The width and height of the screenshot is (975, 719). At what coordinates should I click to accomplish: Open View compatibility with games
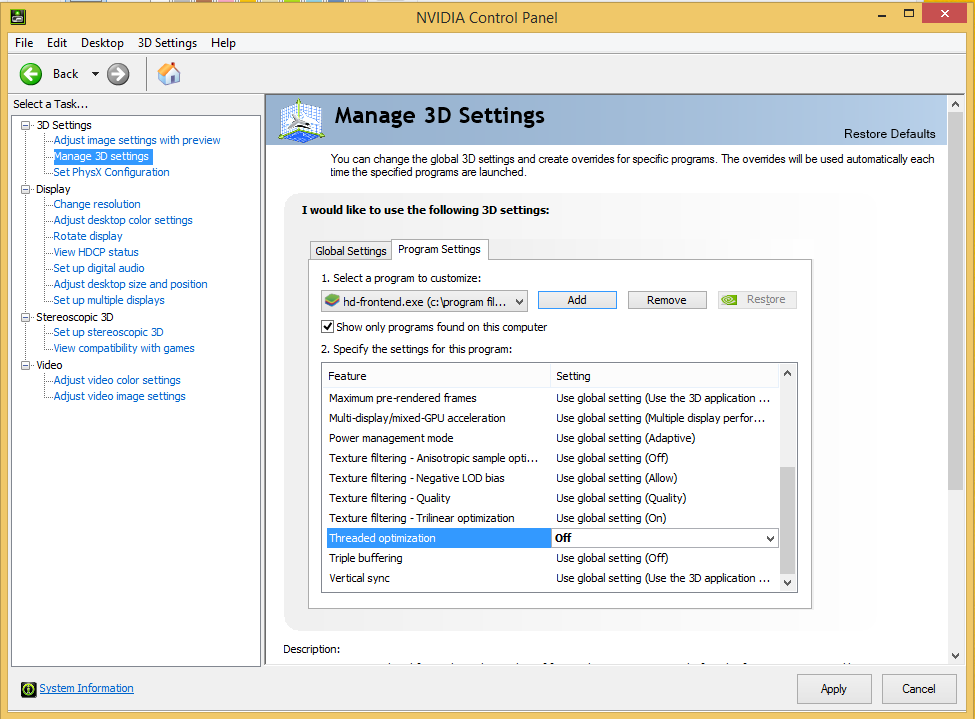pos(124,348)
